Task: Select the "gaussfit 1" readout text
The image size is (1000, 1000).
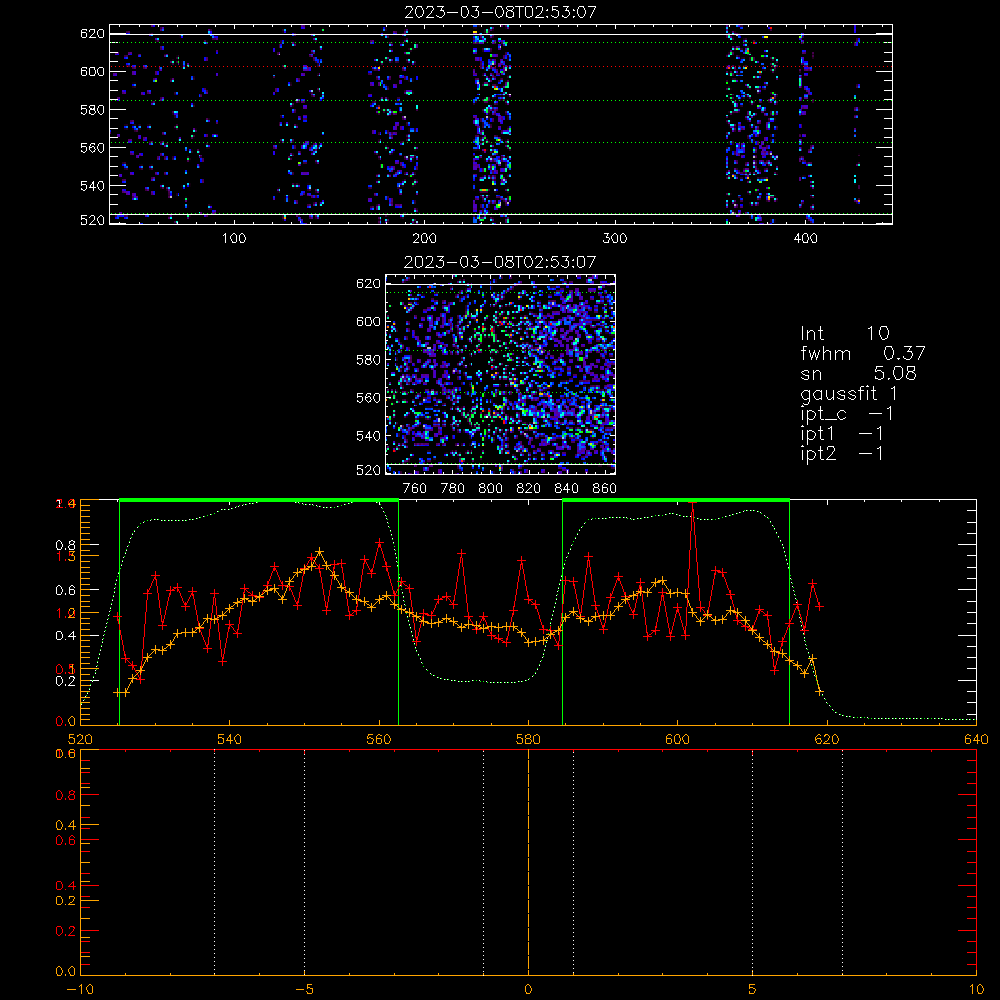Action: tap(849, 393)
